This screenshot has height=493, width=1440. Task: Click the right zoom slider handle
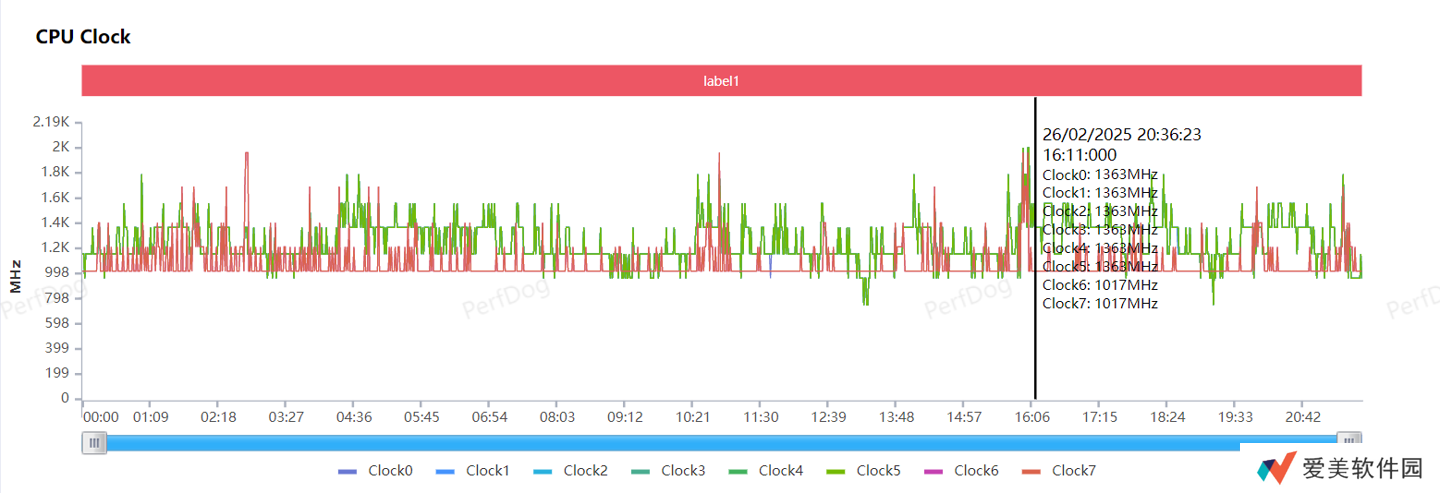(x=1350, y=442)
